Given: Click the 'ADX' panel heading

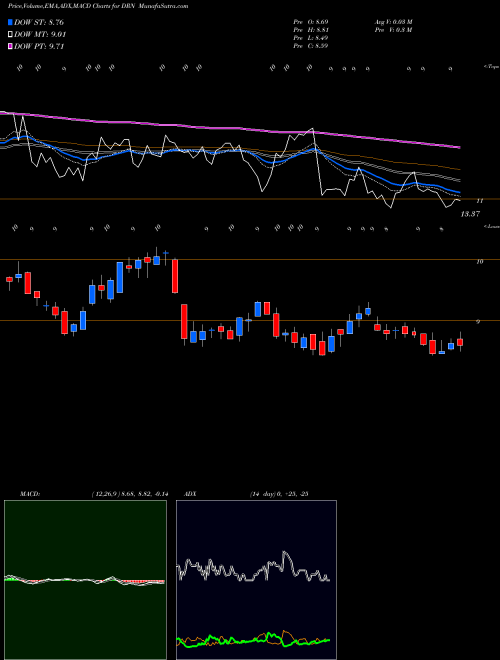Looking at the screenshot, I should (190, 494).
